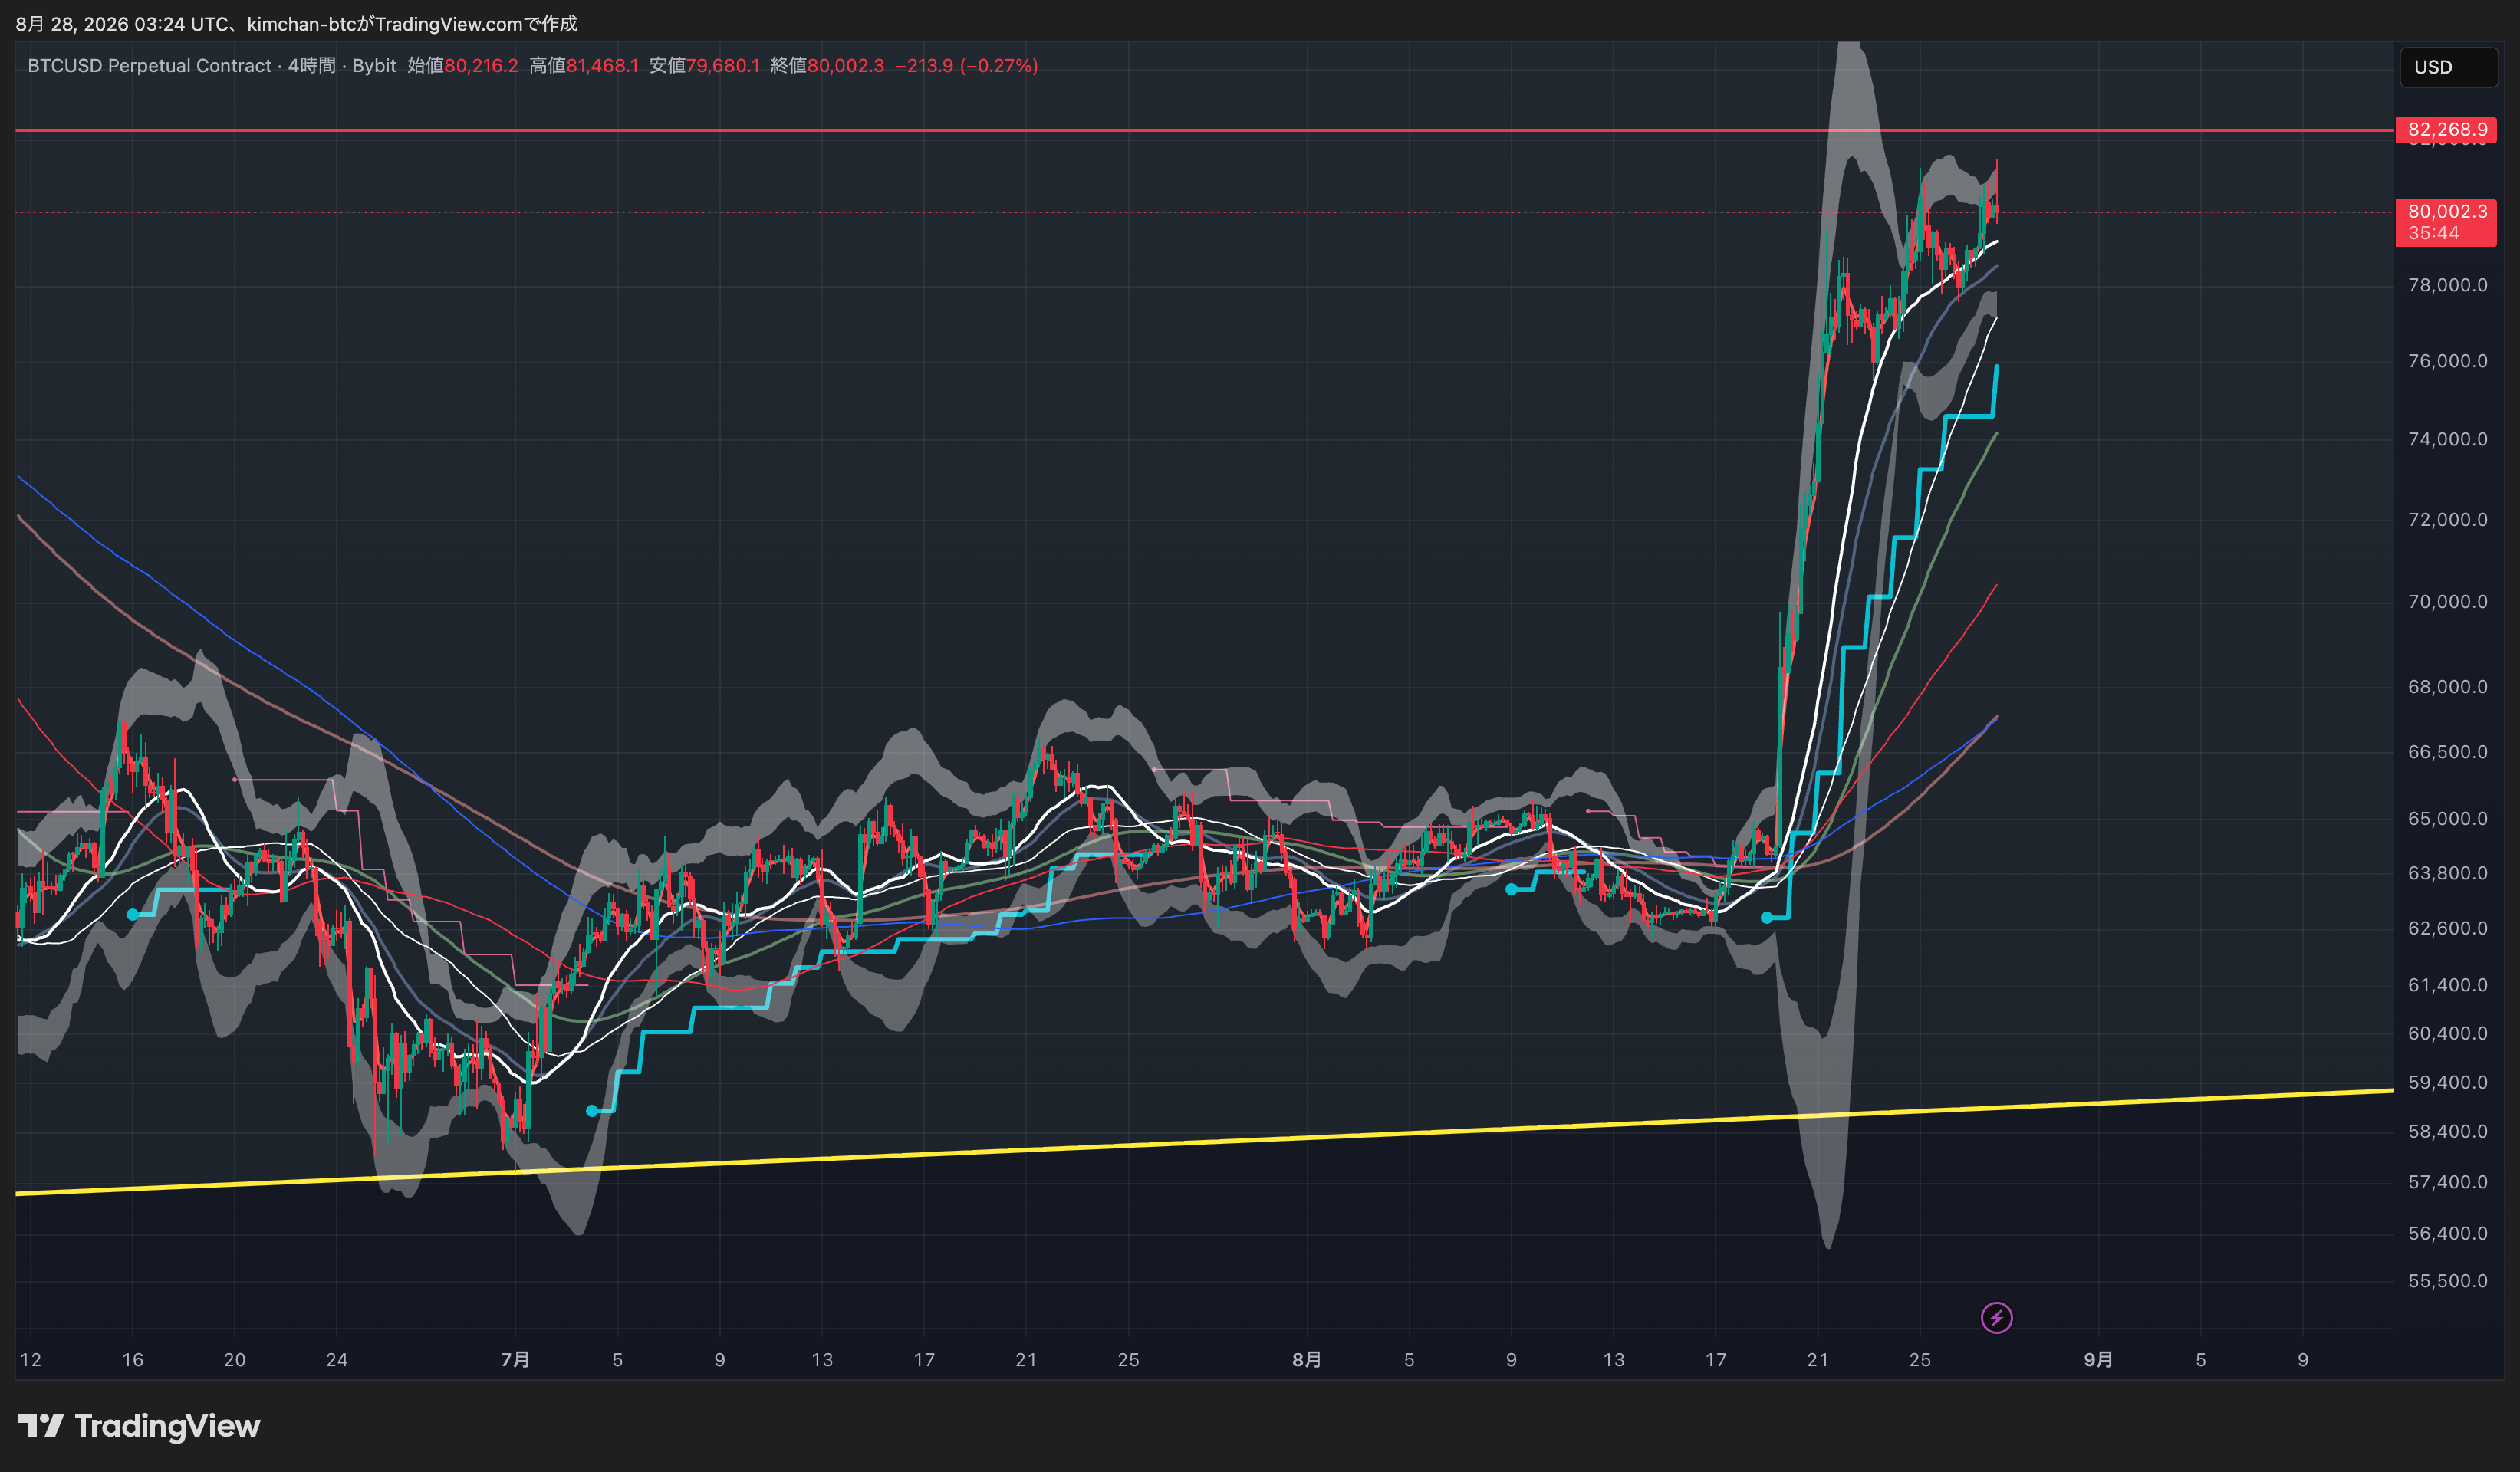Click the open value 80,216.2

481,66
